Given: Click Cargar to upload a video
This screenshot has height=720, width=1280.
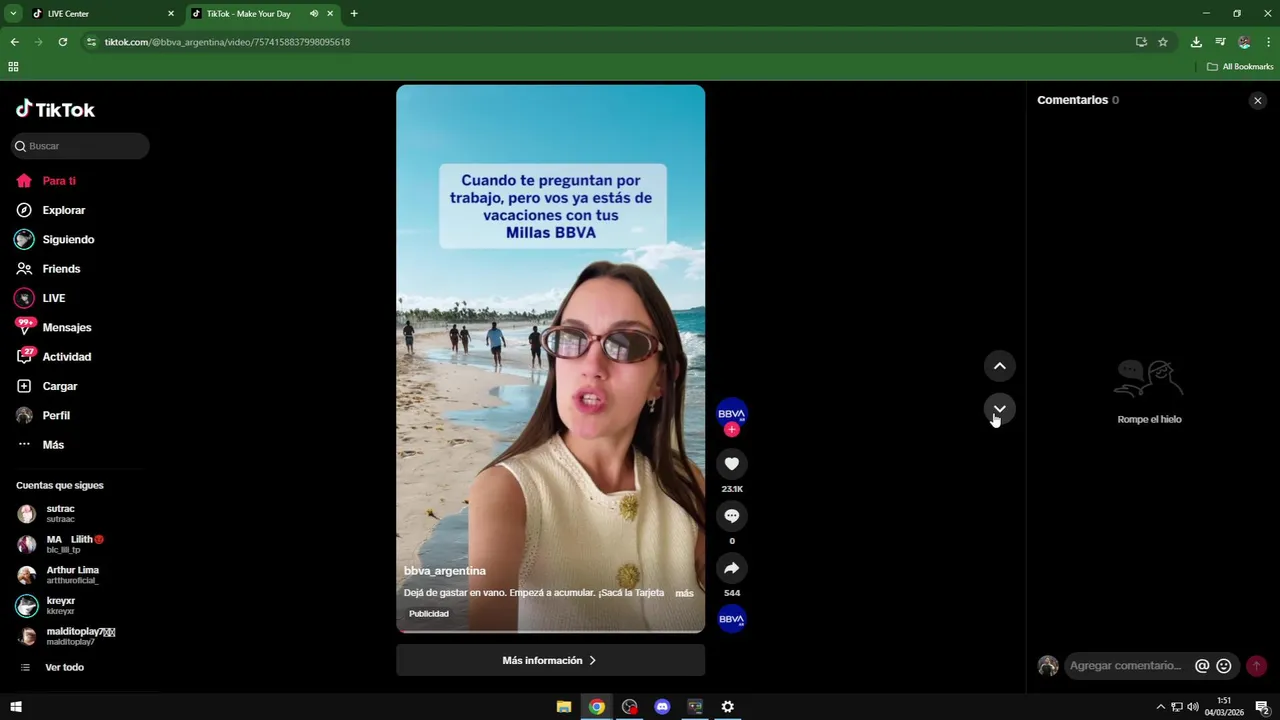Looking at the screenshot, I should pos(59,386).
